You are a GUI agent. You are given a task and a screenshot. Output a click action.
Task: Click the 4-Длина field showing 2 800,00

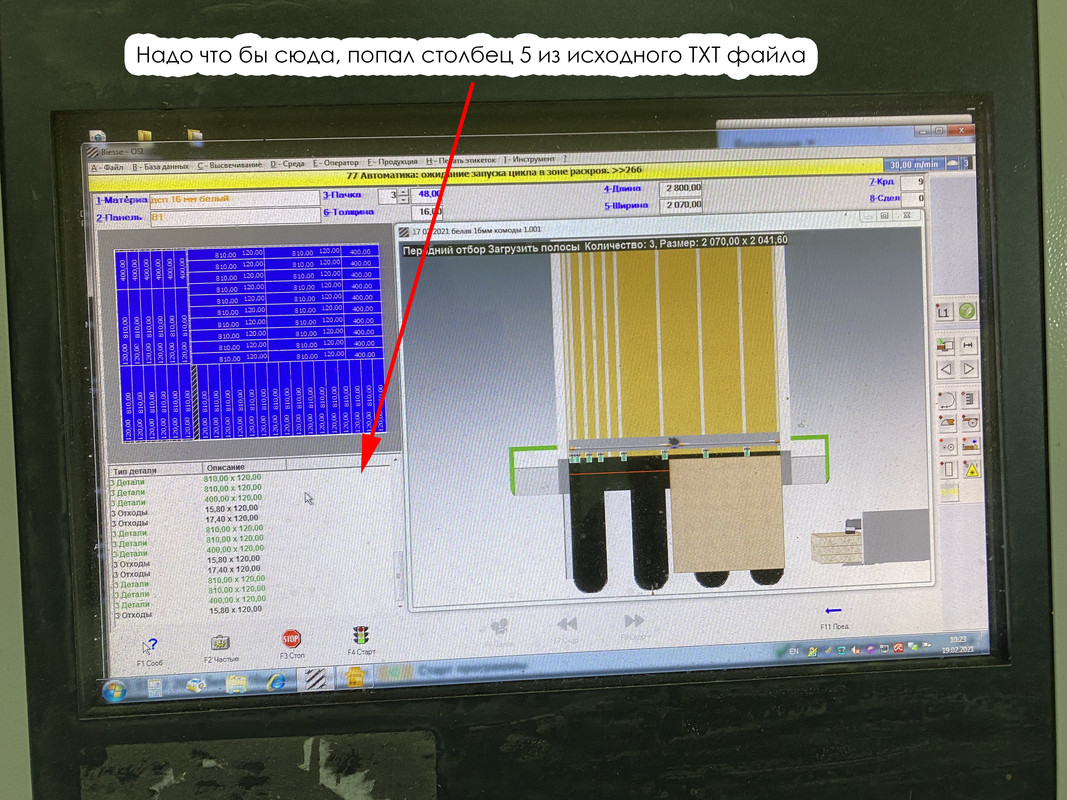[x=682, y=188]
